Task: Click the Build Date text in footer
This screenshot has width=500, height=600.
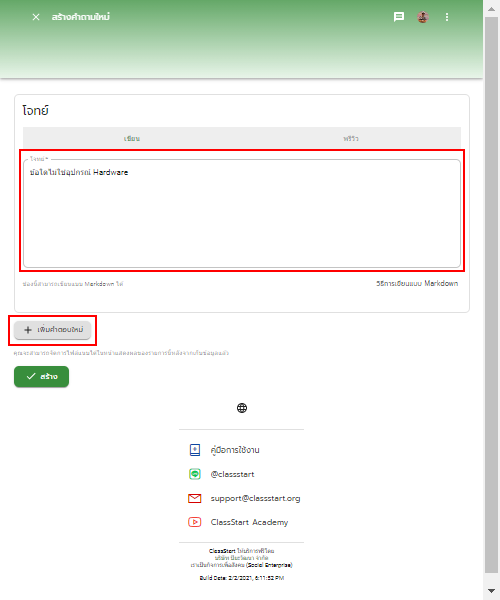Action: [242, 578]
